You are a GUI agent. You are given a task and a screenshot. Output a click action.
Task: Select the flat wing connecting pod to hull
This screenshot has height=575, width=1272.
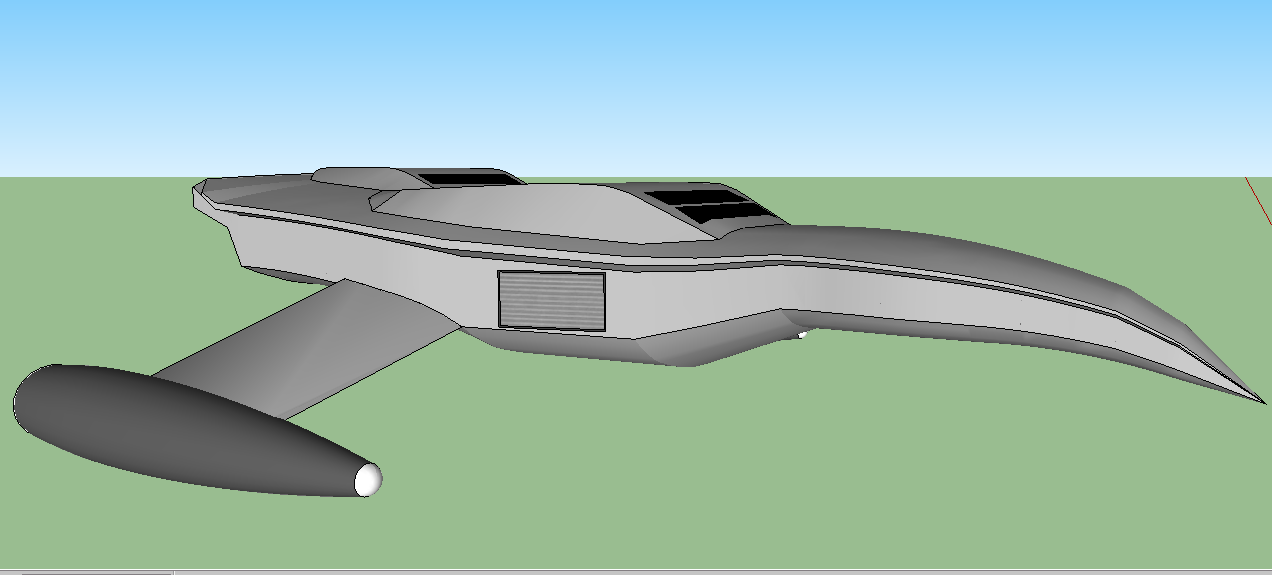[300, 345]
